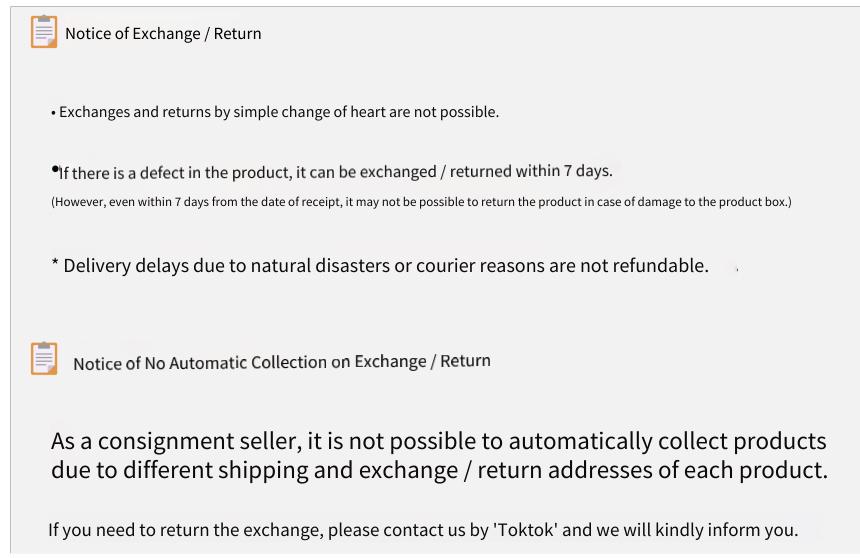The height and width of the screenshot is (558, 860).
Task: Click the bullet before 'If there is a defect'
Action: (x=55, y=169)
